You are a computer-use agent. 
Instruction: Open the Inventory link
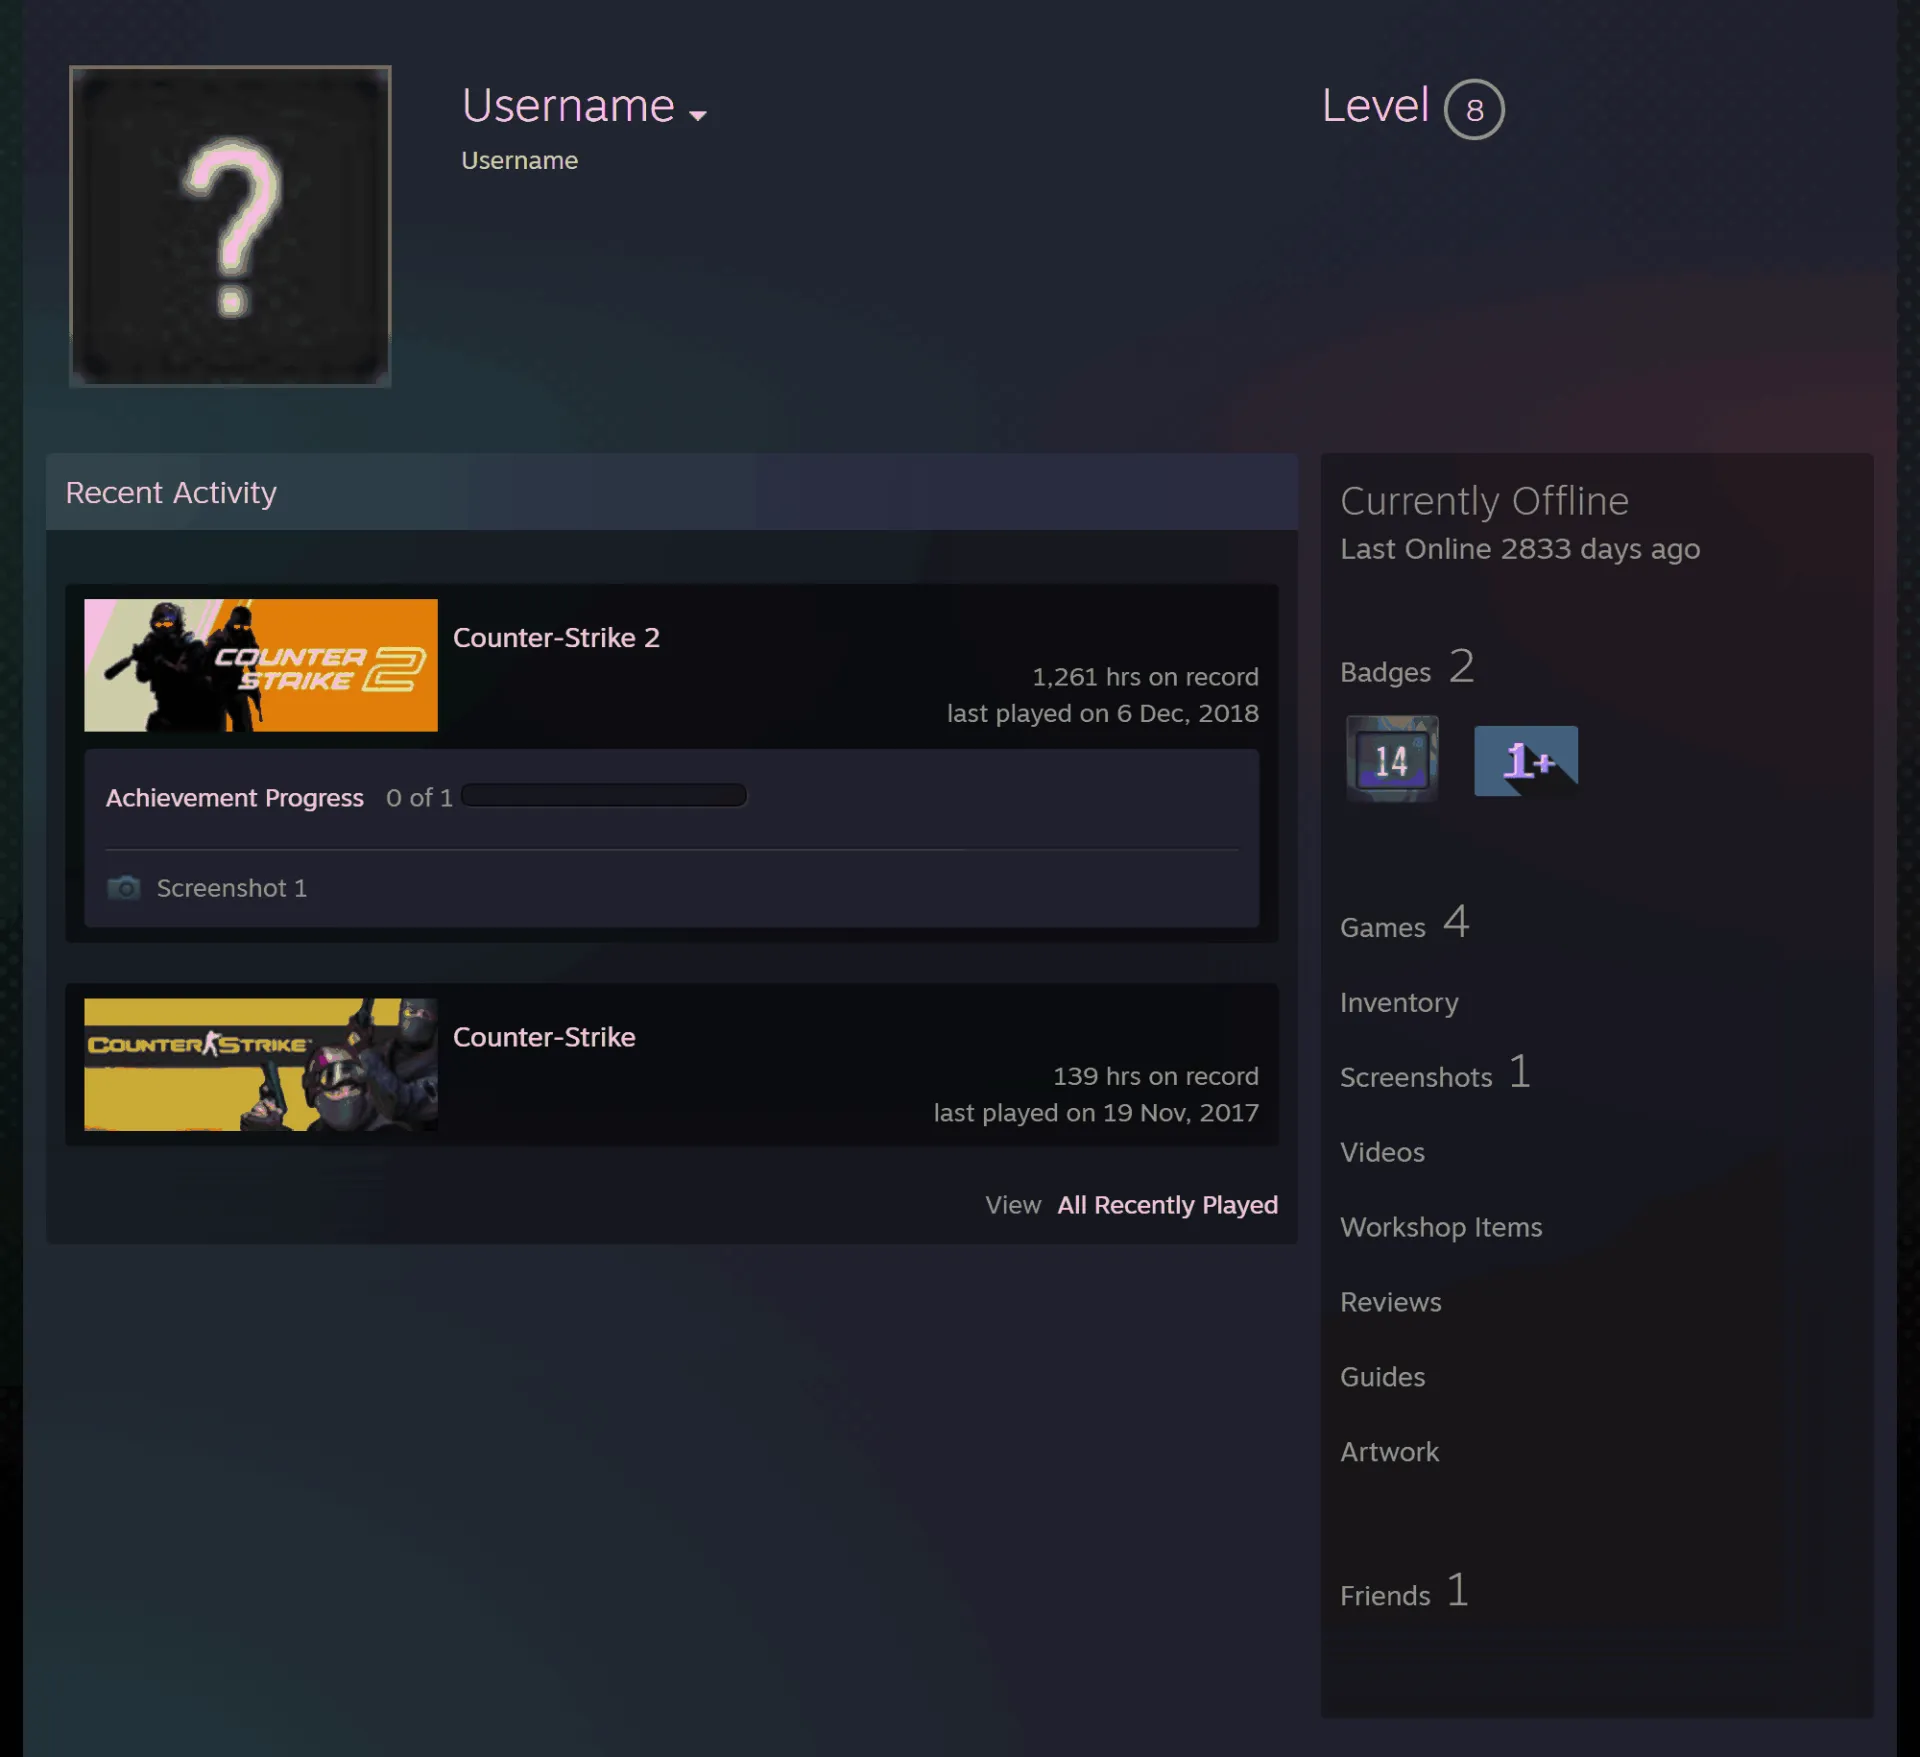[x=1399, y=1002]
